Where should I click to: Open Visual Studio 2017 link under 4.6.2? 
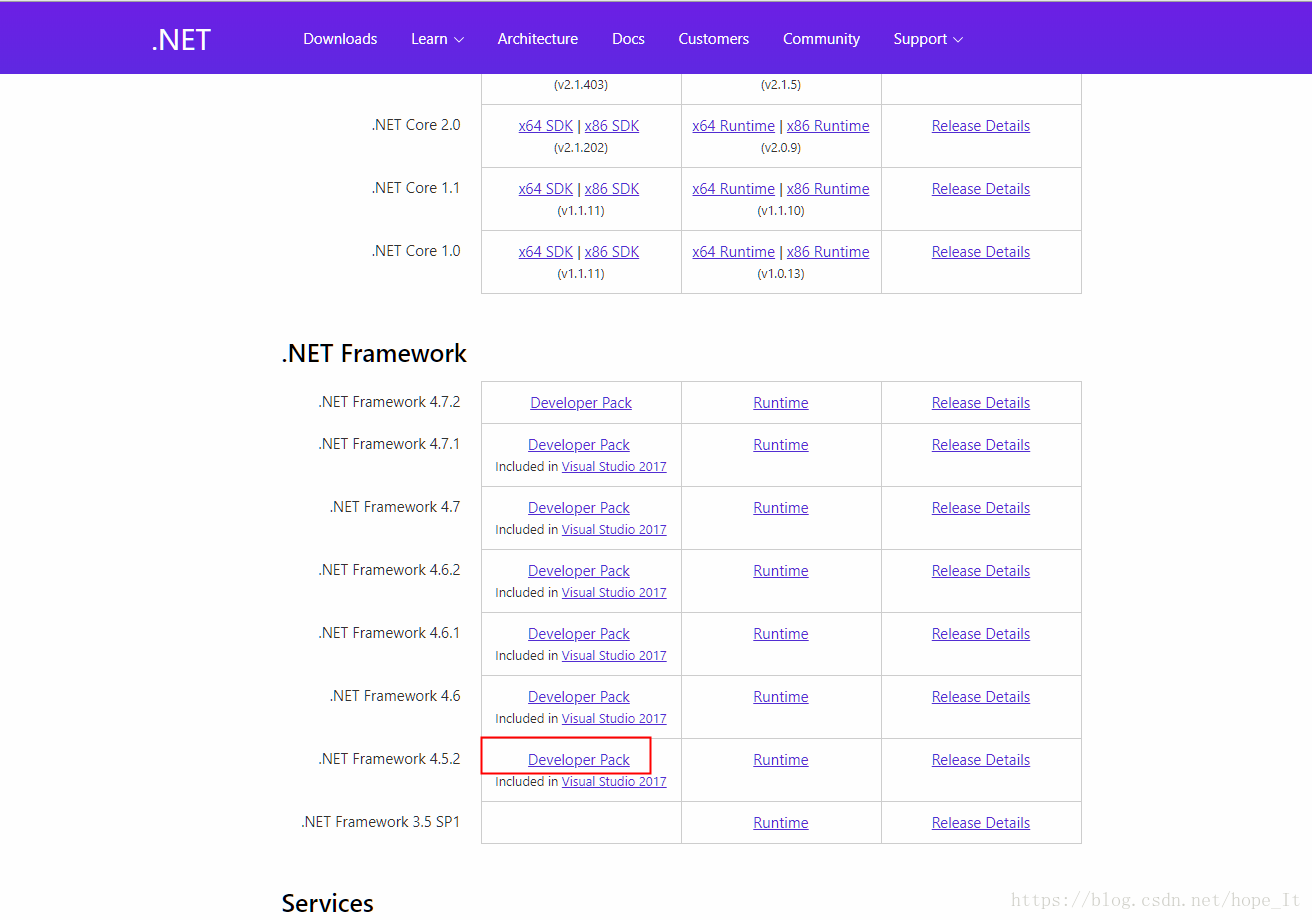click(614, 593)
